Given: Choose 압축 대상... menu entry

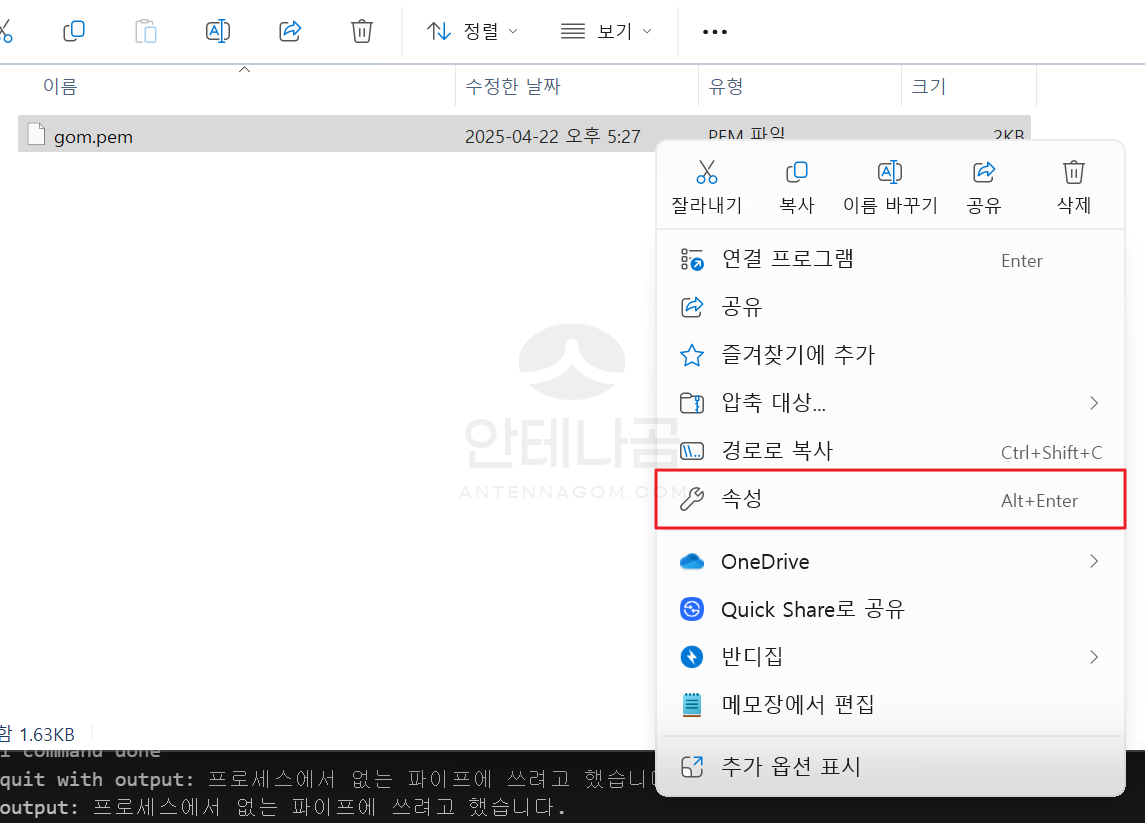Looking at the screenshot, I should click(x=890, y=402).
